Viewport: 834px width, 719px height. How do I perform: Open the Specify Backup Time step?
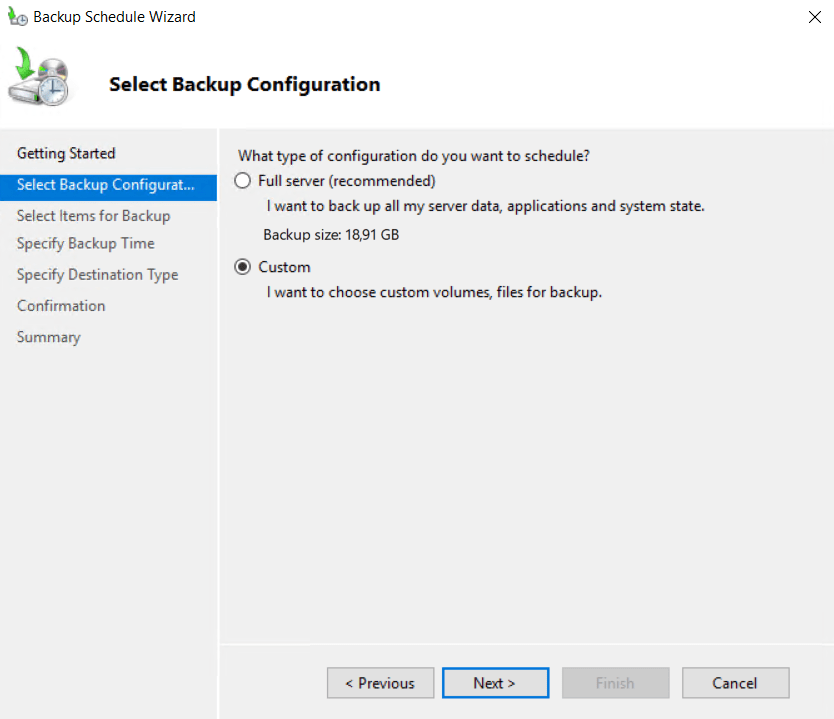coord(85,243)
